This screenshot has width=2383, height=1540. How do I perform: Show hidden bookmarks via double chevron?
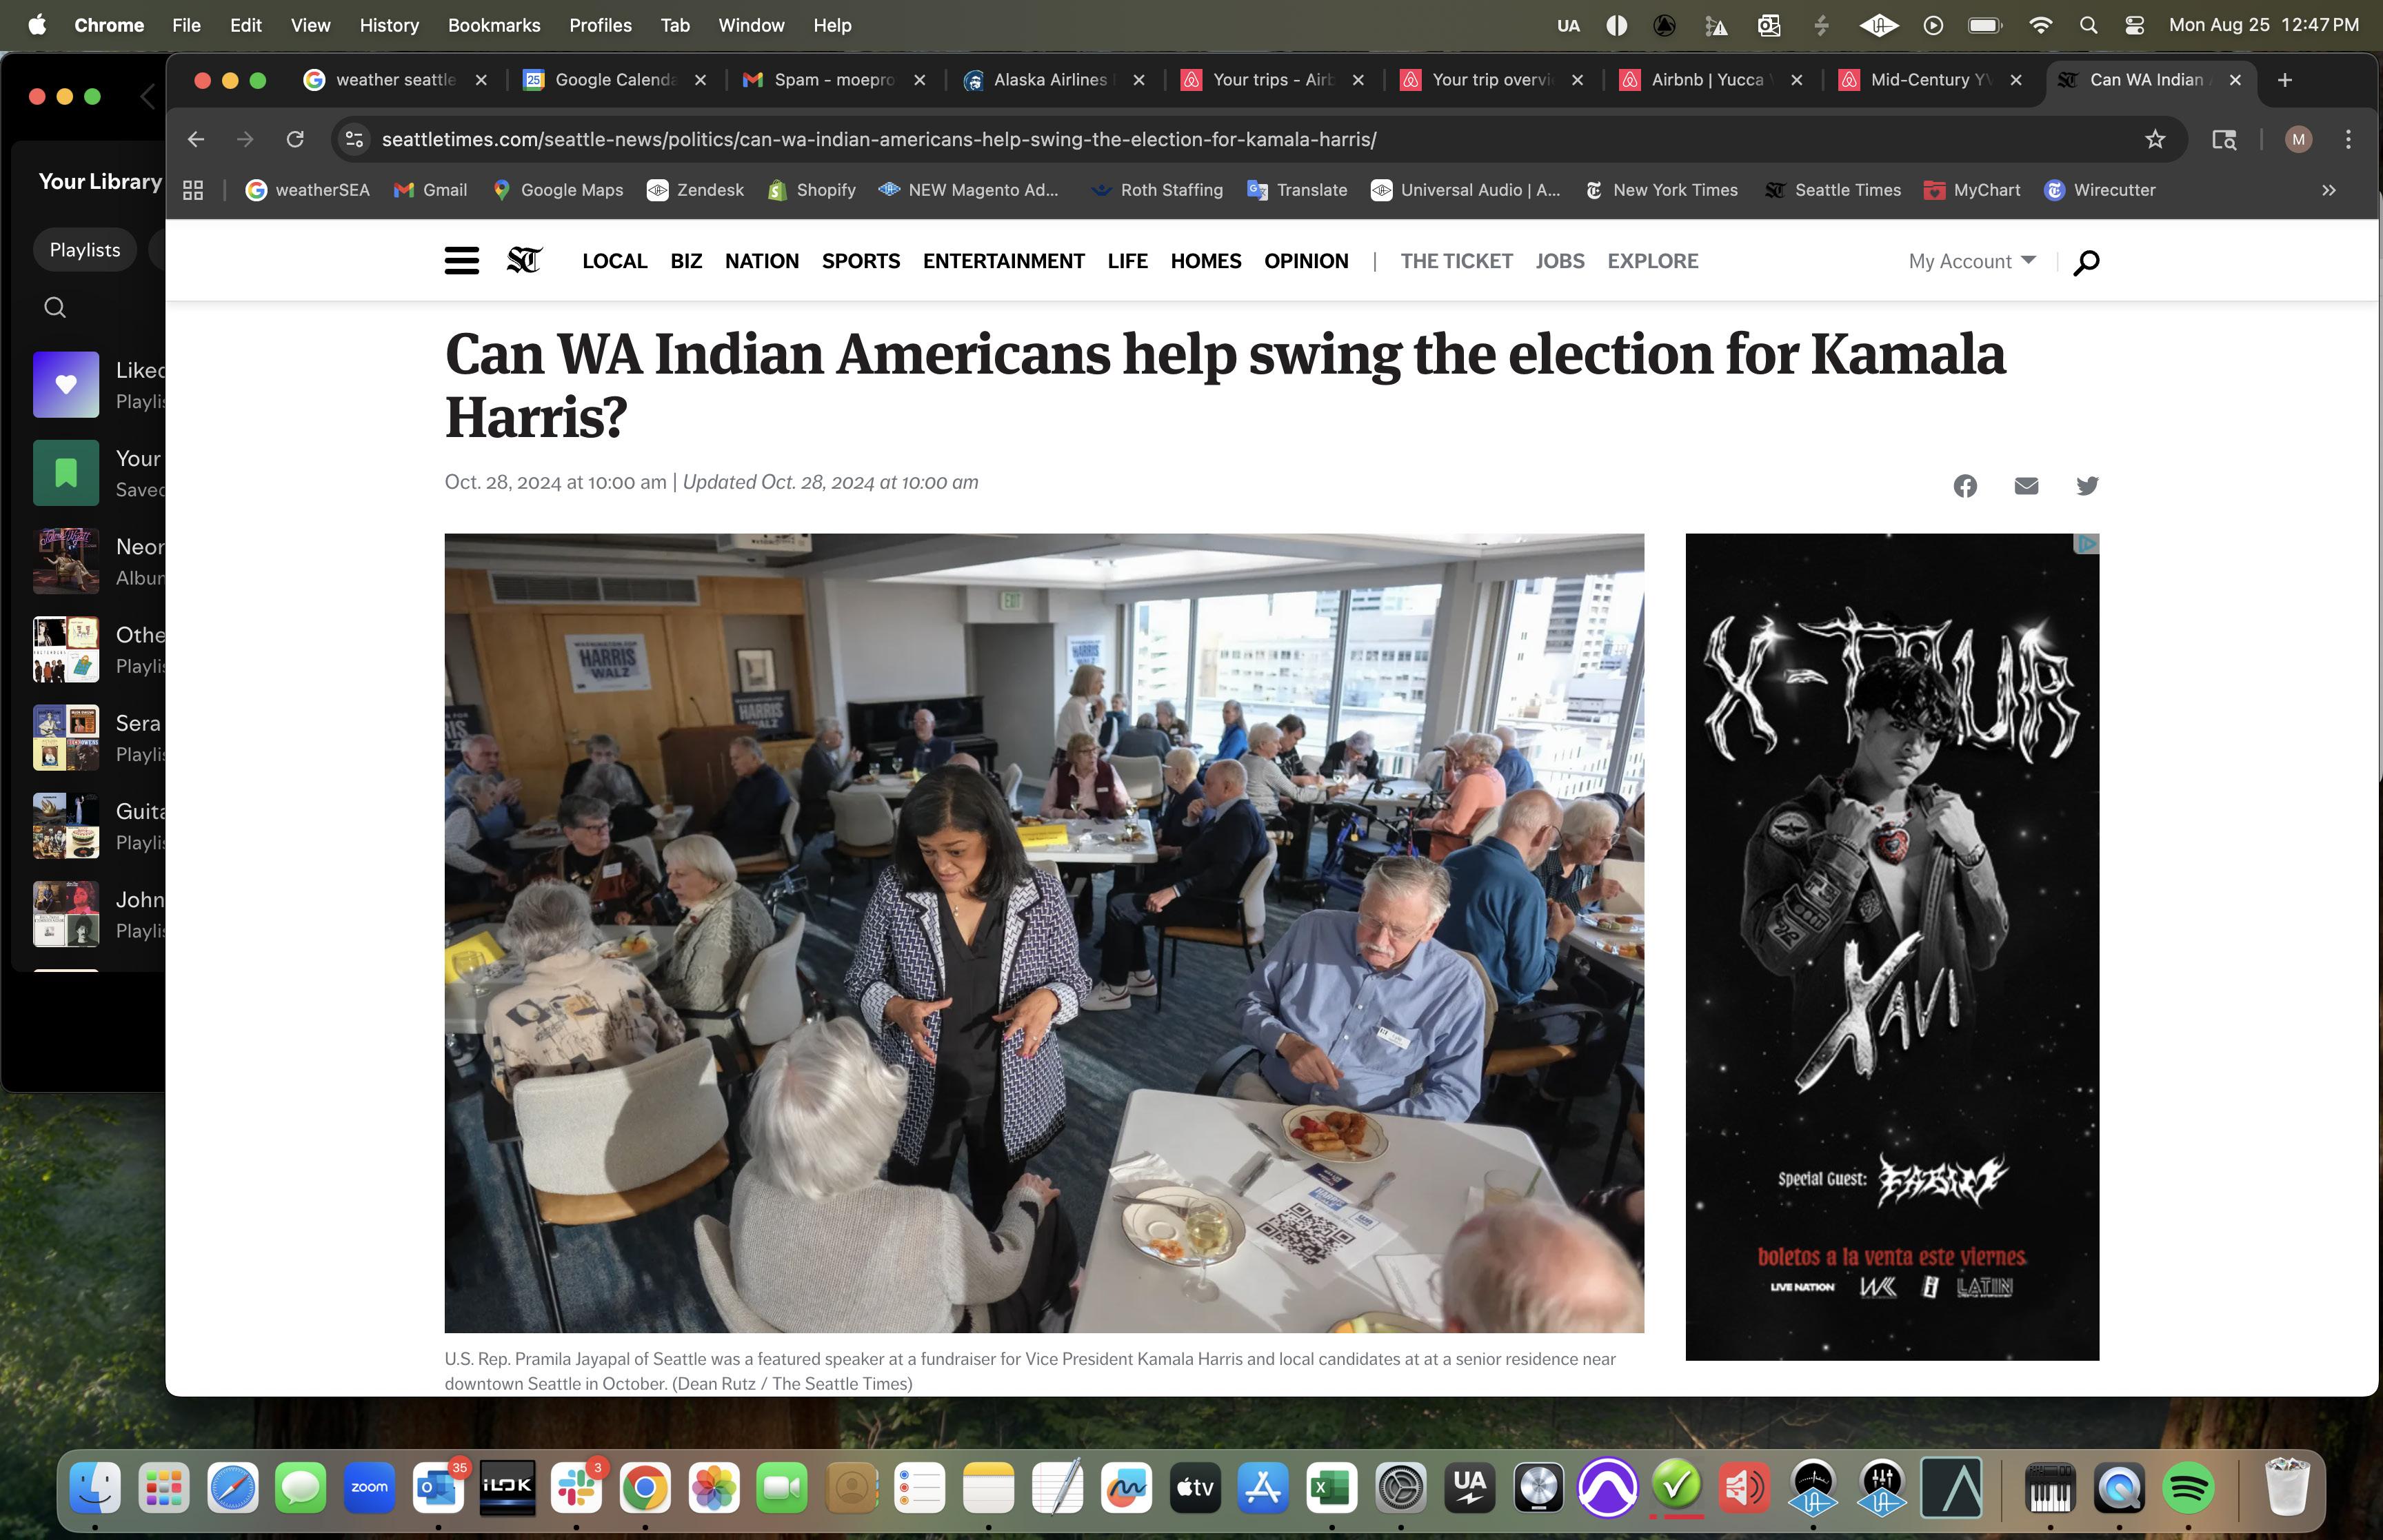tap(2329, 190)
